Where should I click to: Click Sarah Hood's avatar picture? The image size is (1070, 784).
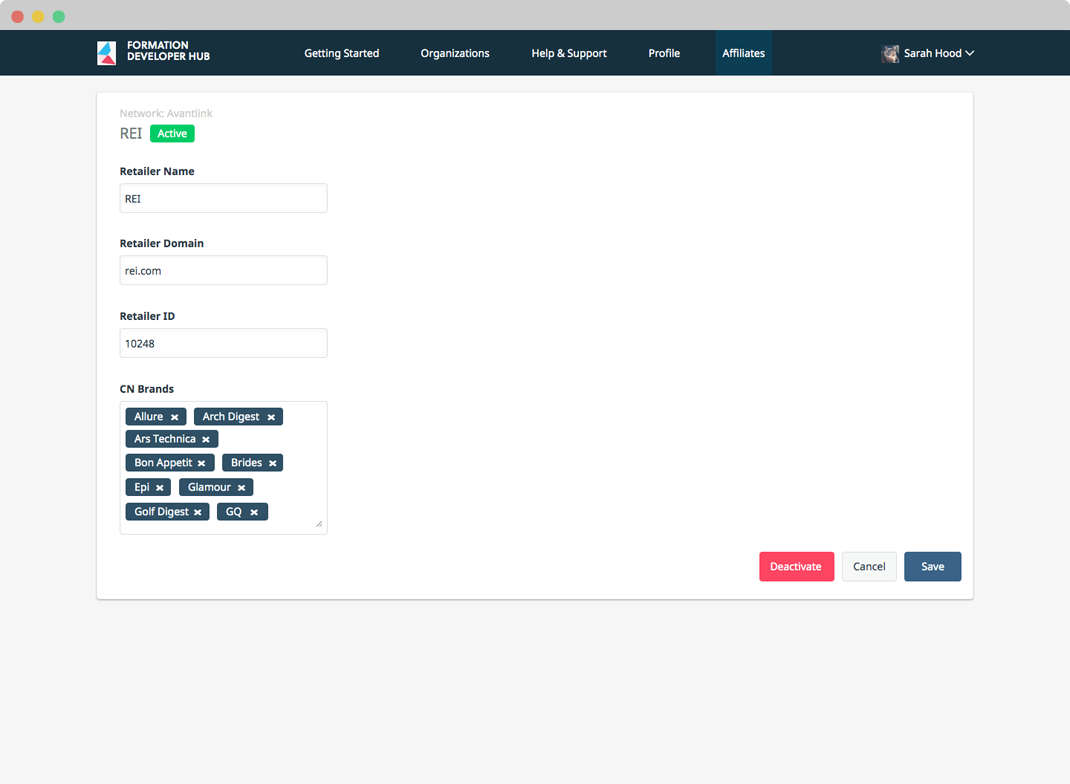coord(890,53)
